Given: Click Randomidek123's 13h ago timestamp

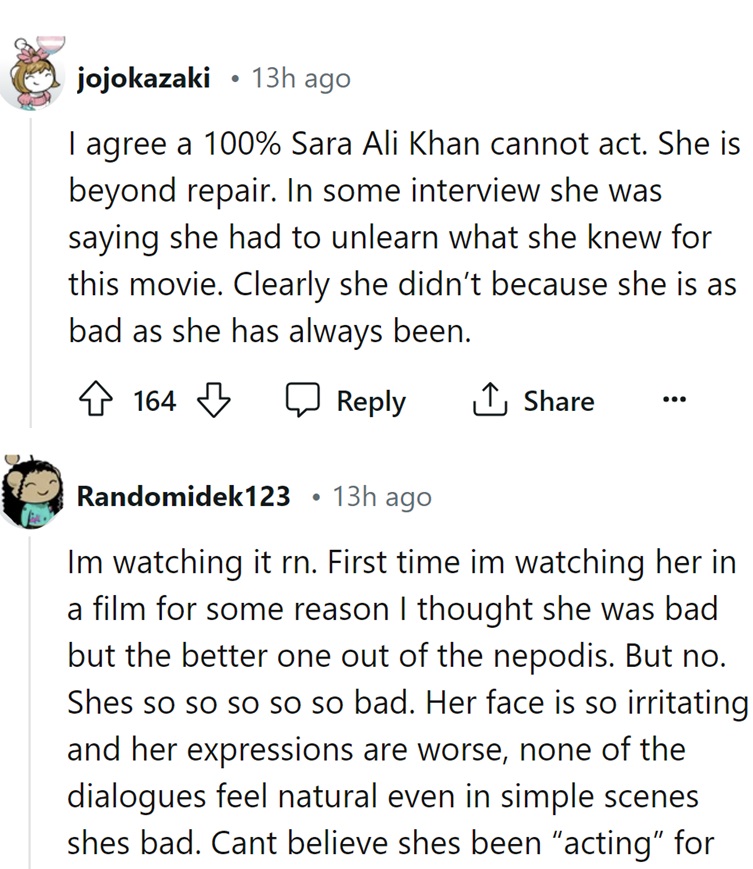Looking at the screenshot, I should click(382, 497).
